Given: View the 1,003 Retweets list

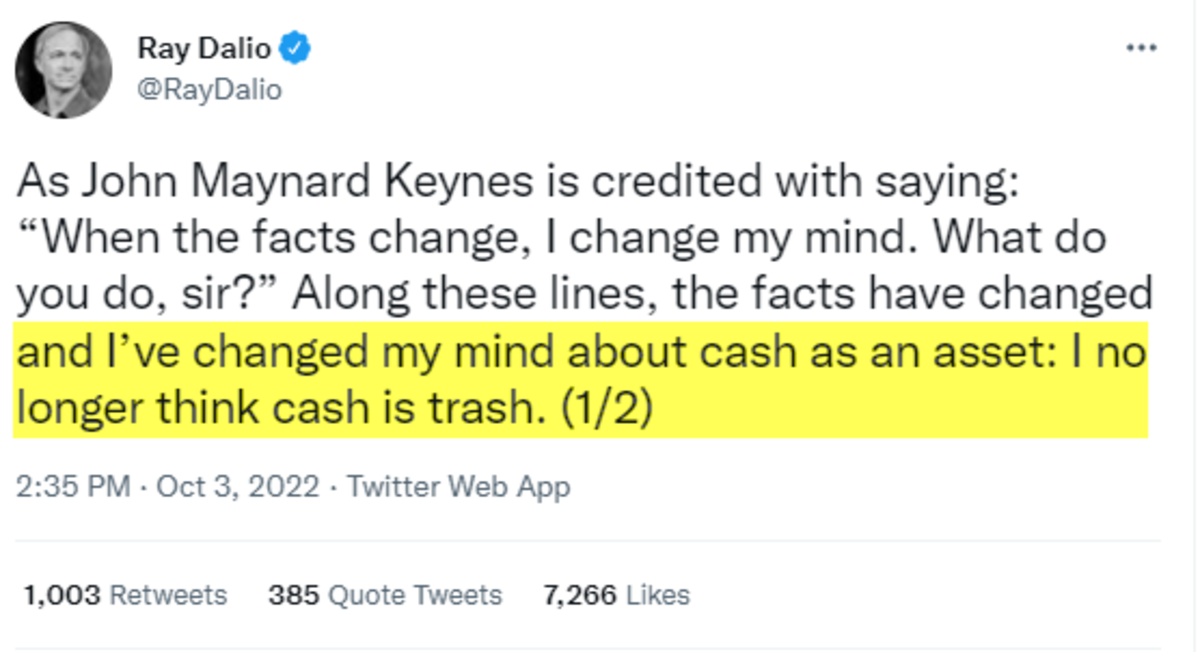Looking at the screenshot, I should coord(124,595).
